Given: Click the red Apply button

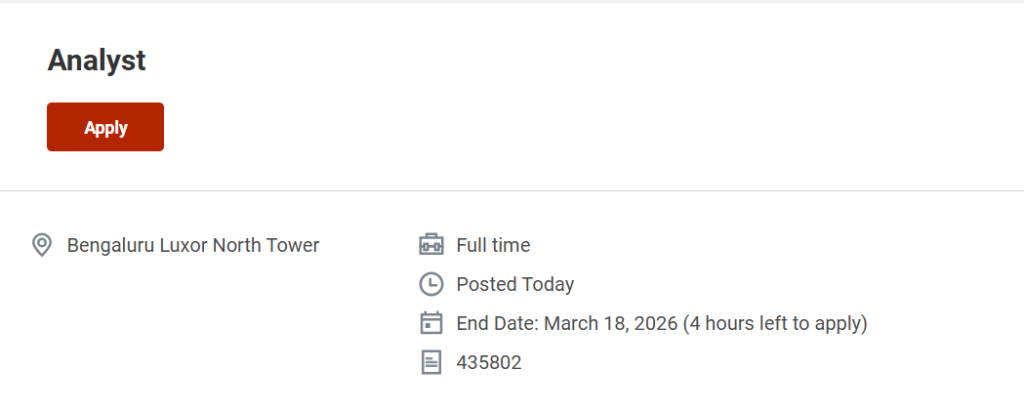Looking at the screenshot, I should (x=105, y=127).
